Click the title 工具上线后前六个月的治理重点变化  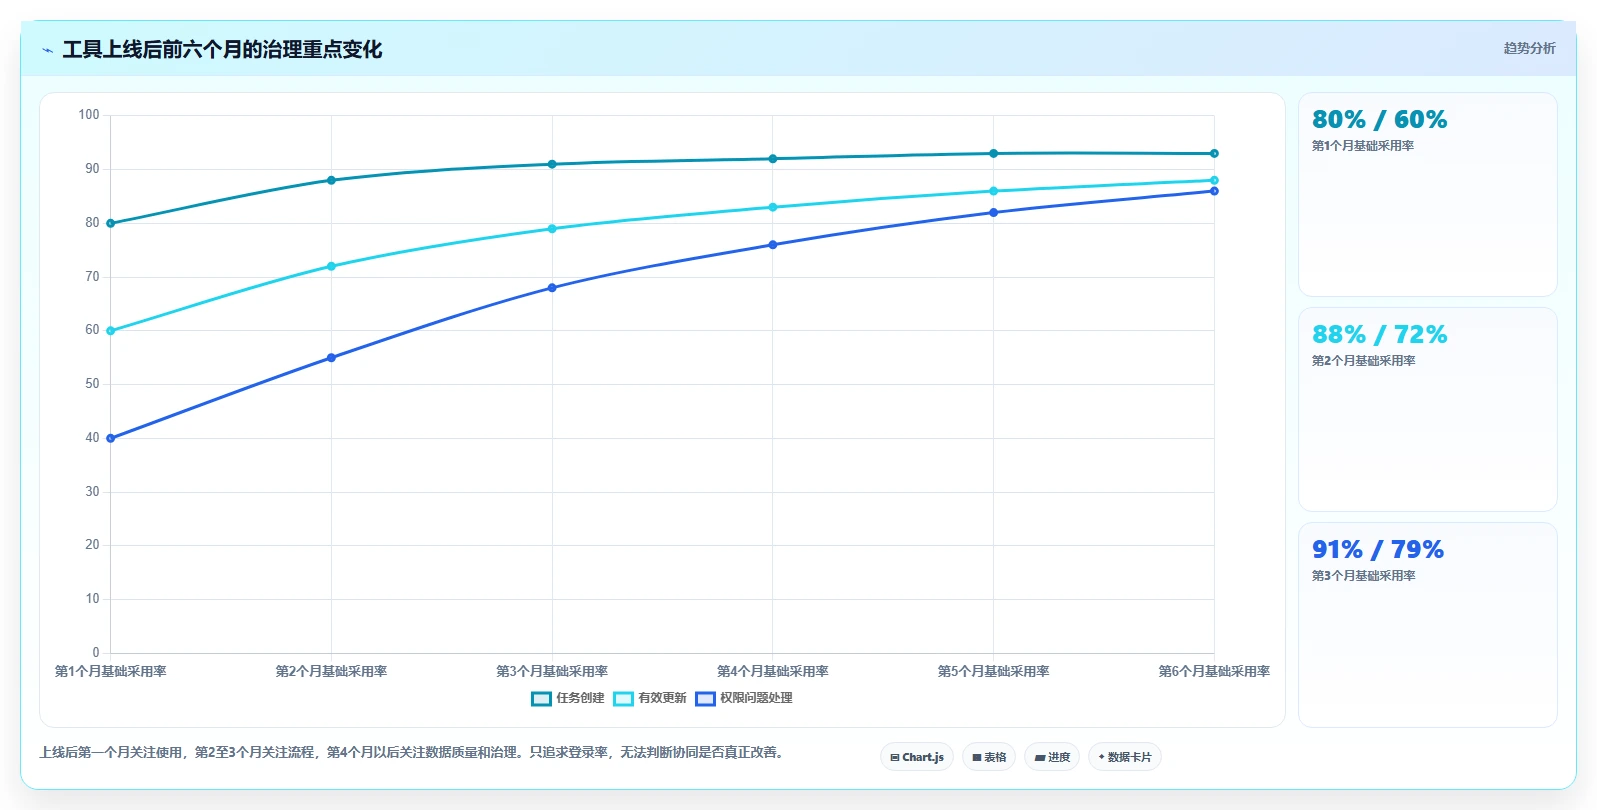click(222, 50)
